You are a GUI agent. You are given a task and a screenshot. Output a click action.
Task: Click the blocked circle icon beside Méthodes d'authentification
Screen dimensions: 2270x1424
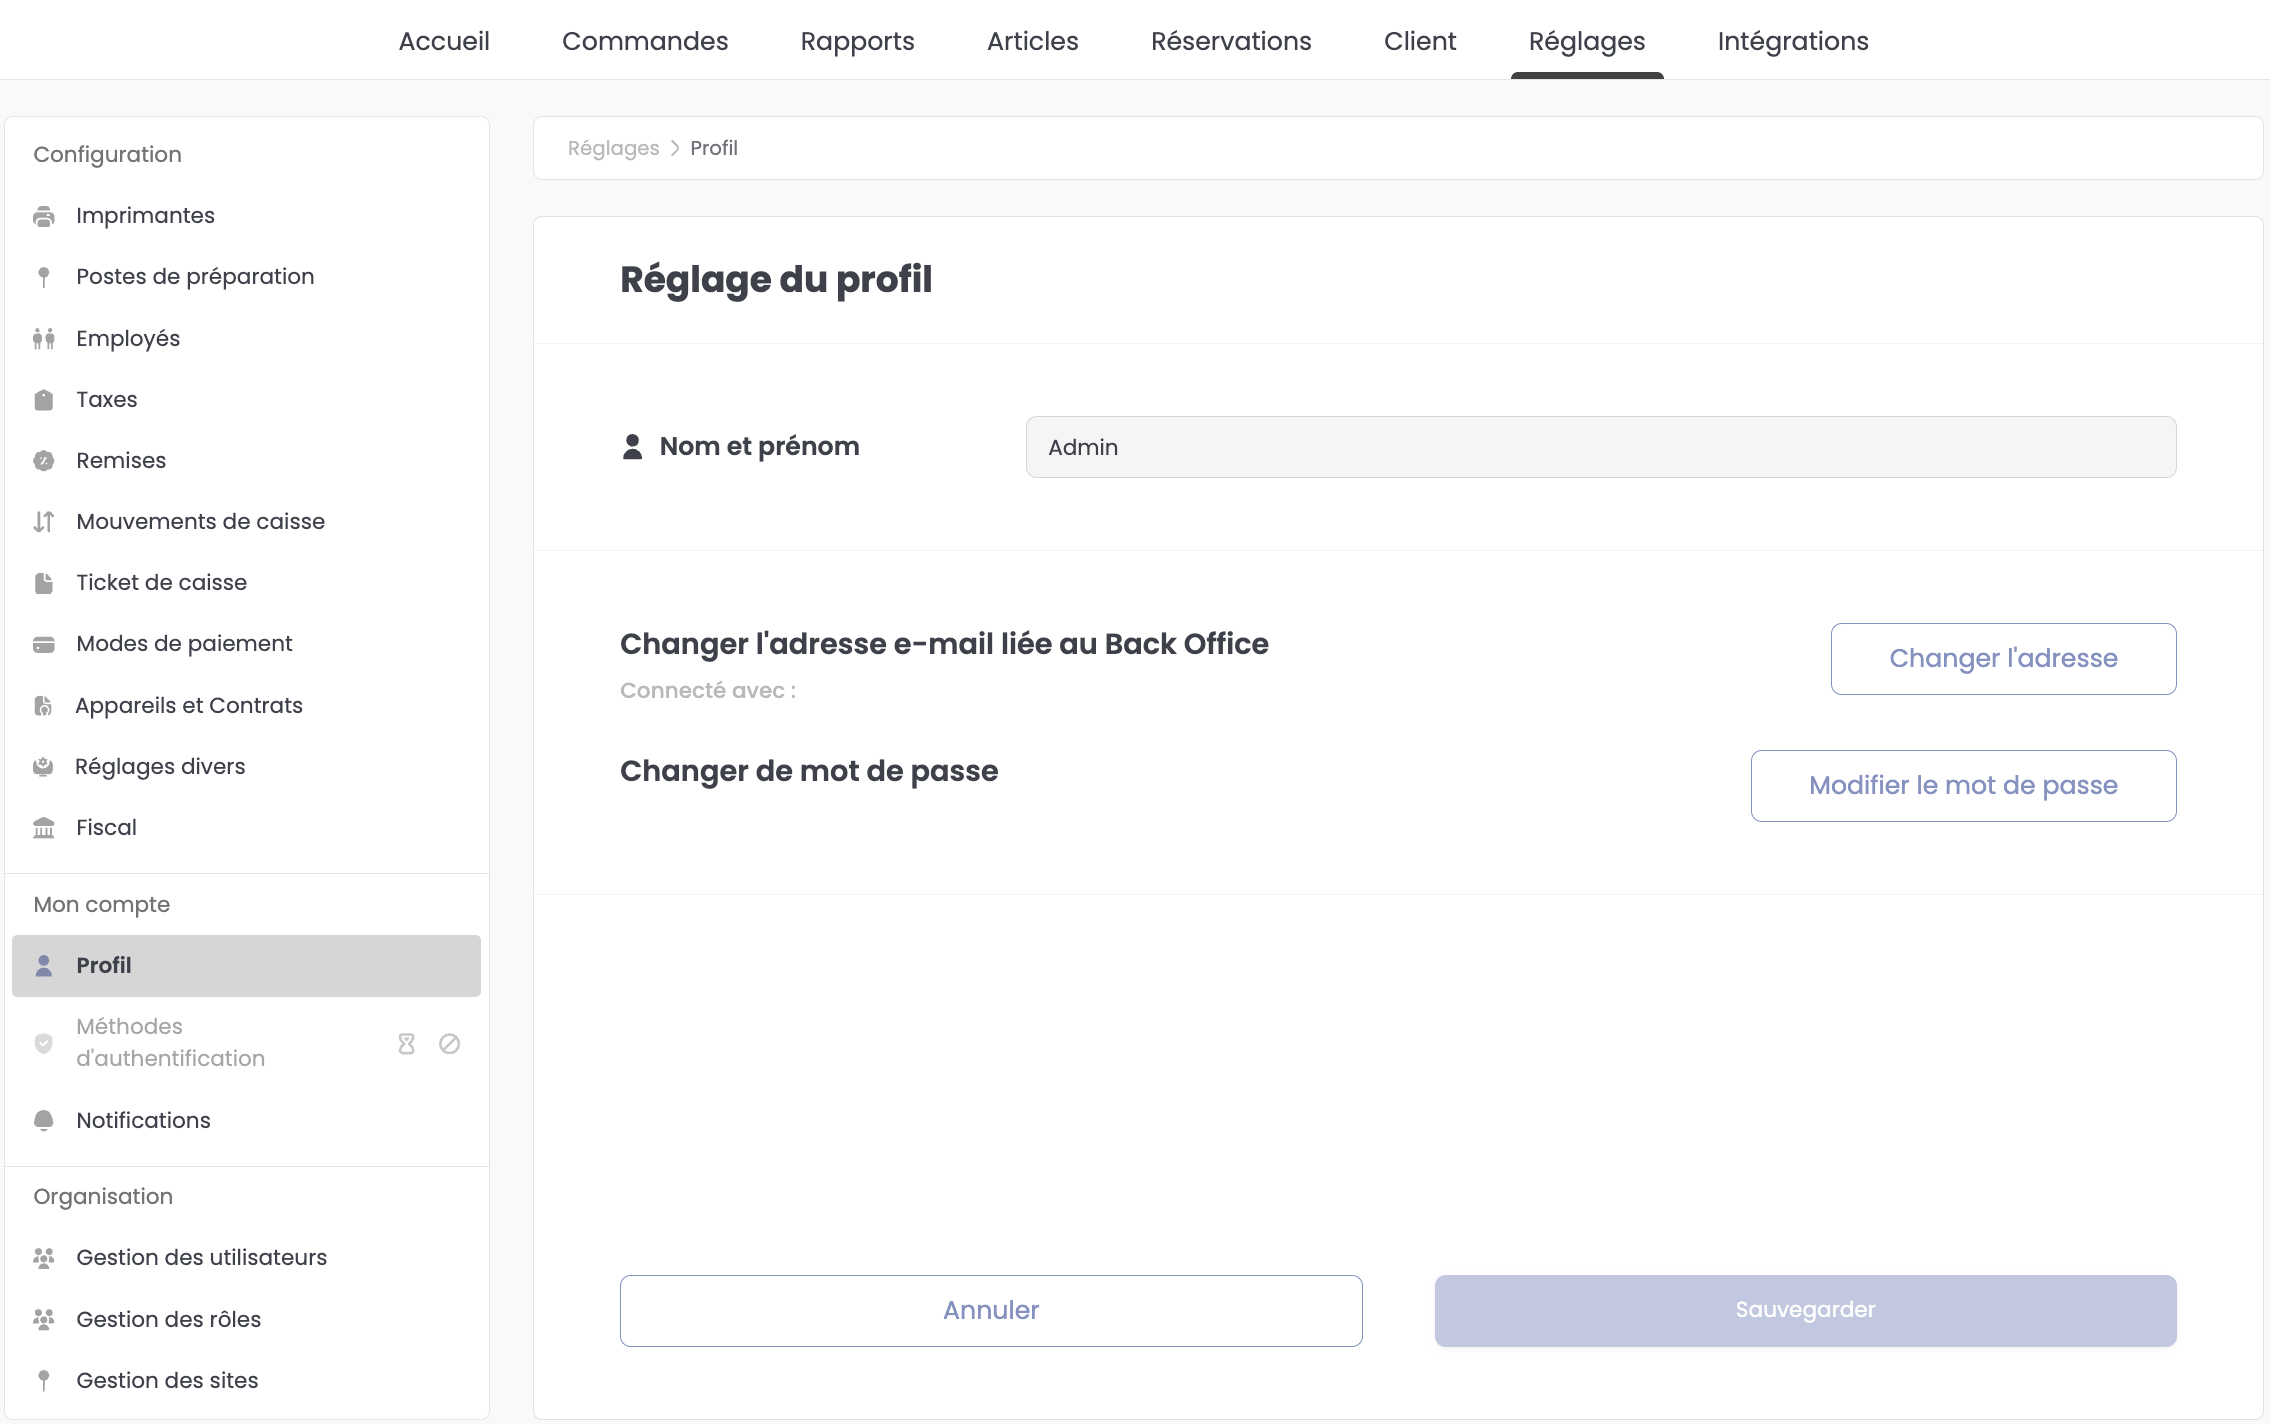pos(450,1044)
